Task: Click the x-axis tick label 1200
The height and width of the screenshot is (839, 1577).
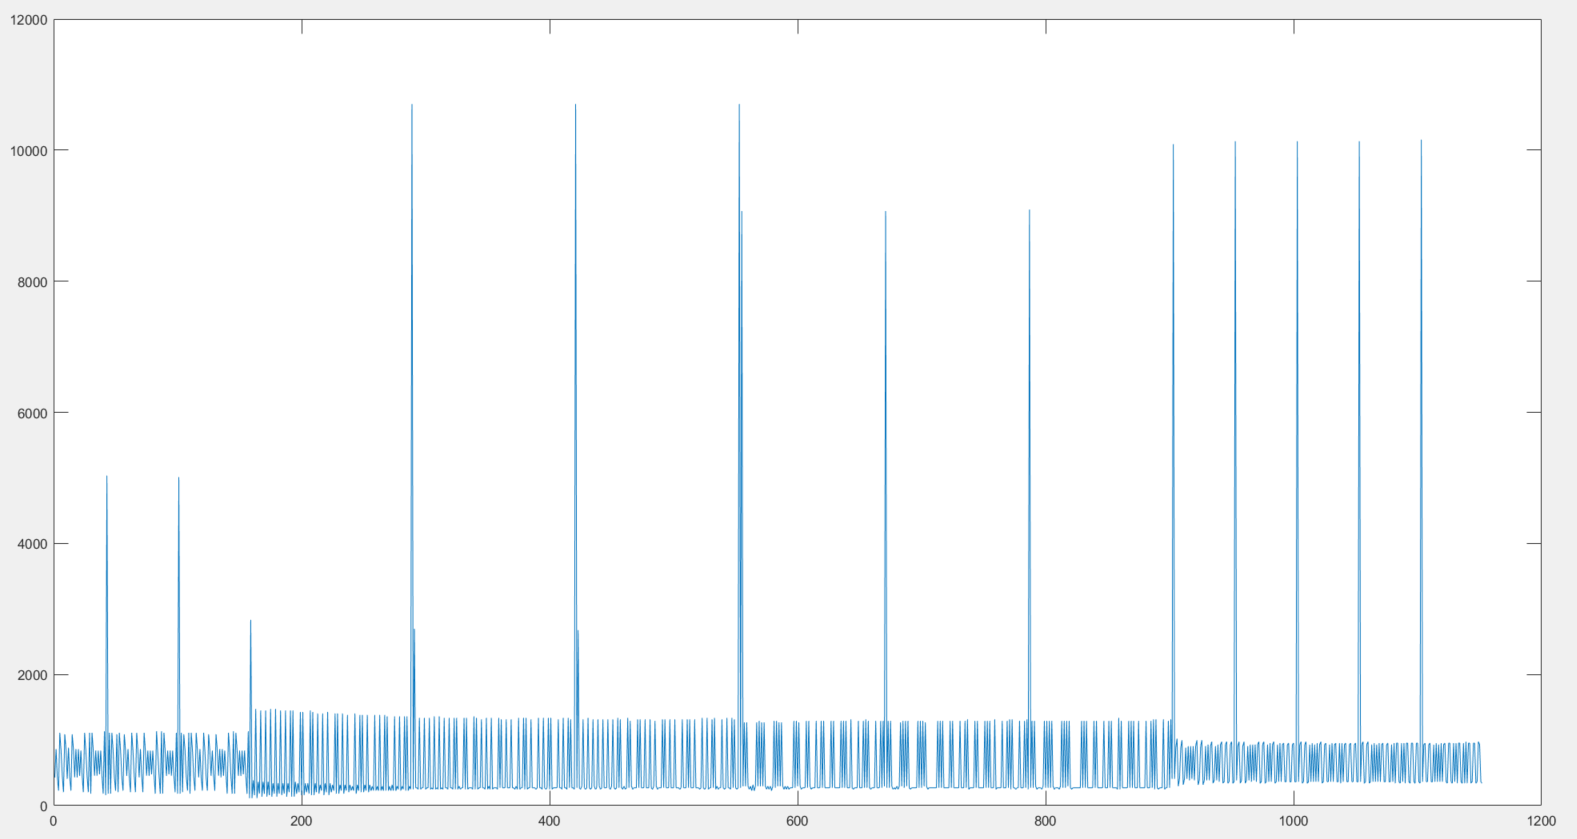Action: click(1541, 821)
